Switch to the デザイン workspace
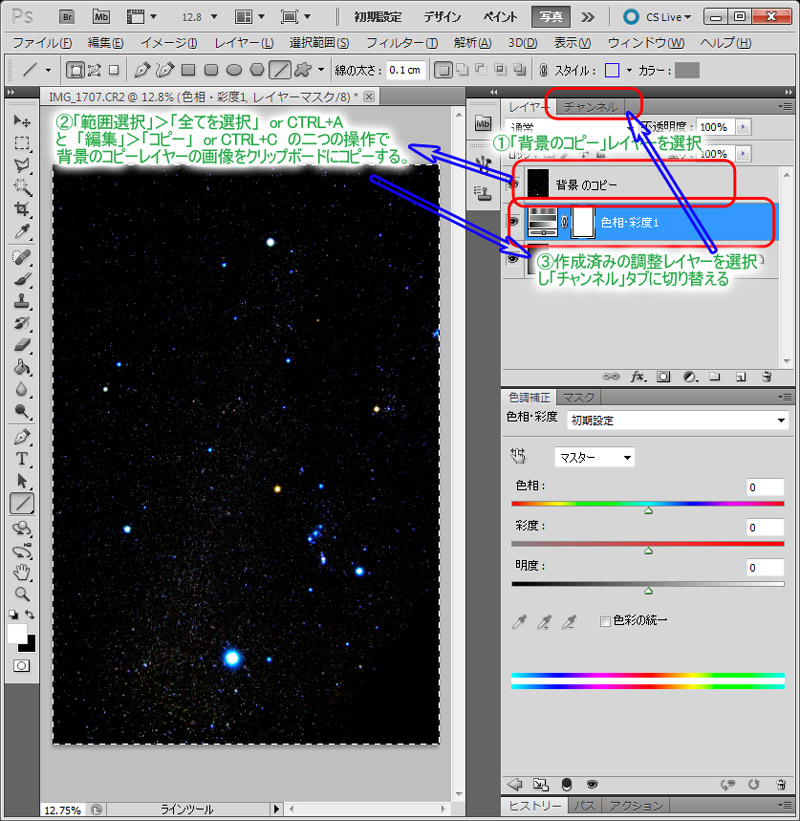The height and width of the screenshot is (821, 800). click(442, 17)
